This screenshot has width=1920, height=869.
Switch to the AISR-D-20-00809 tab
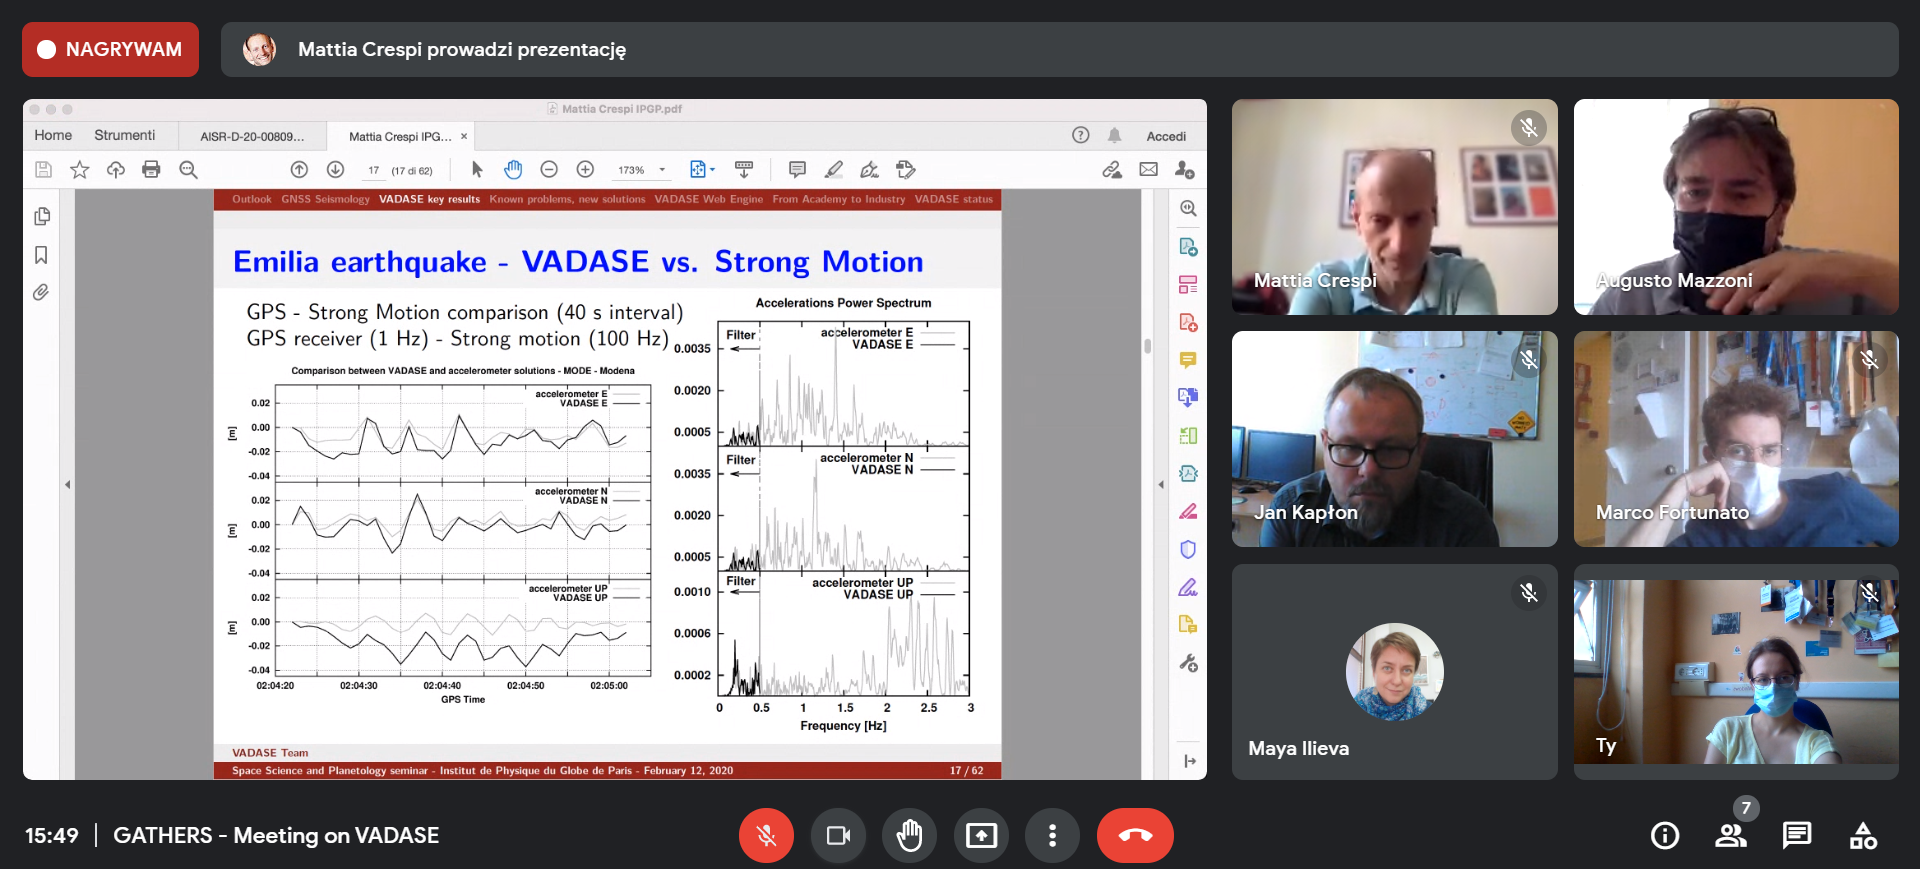(252, 136)
